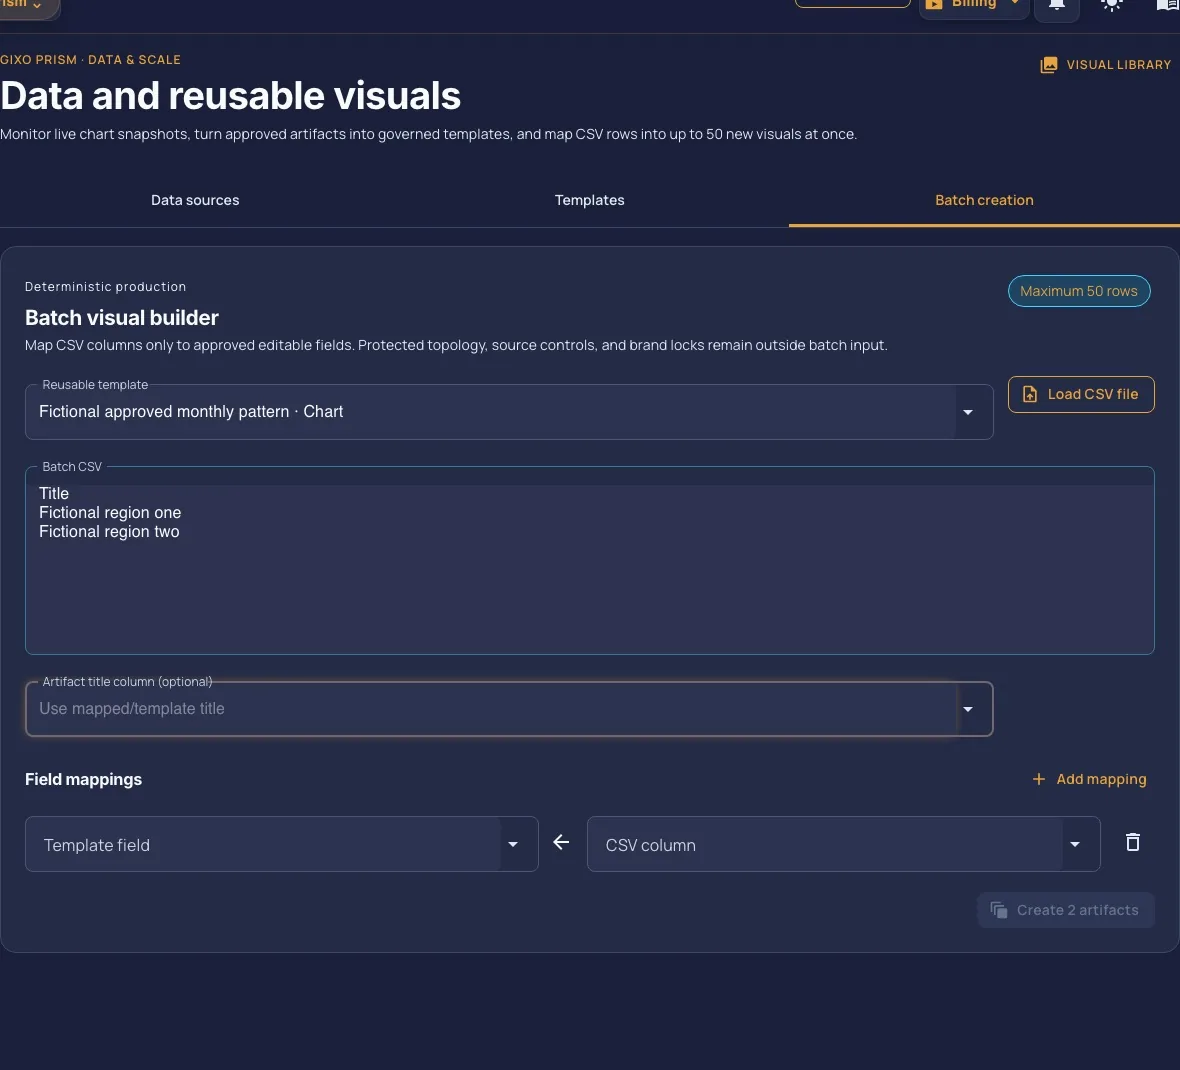Open Artifact title column dropdown
The height and width of the screenshot is (1070, 1180).
tap(509, 709)
